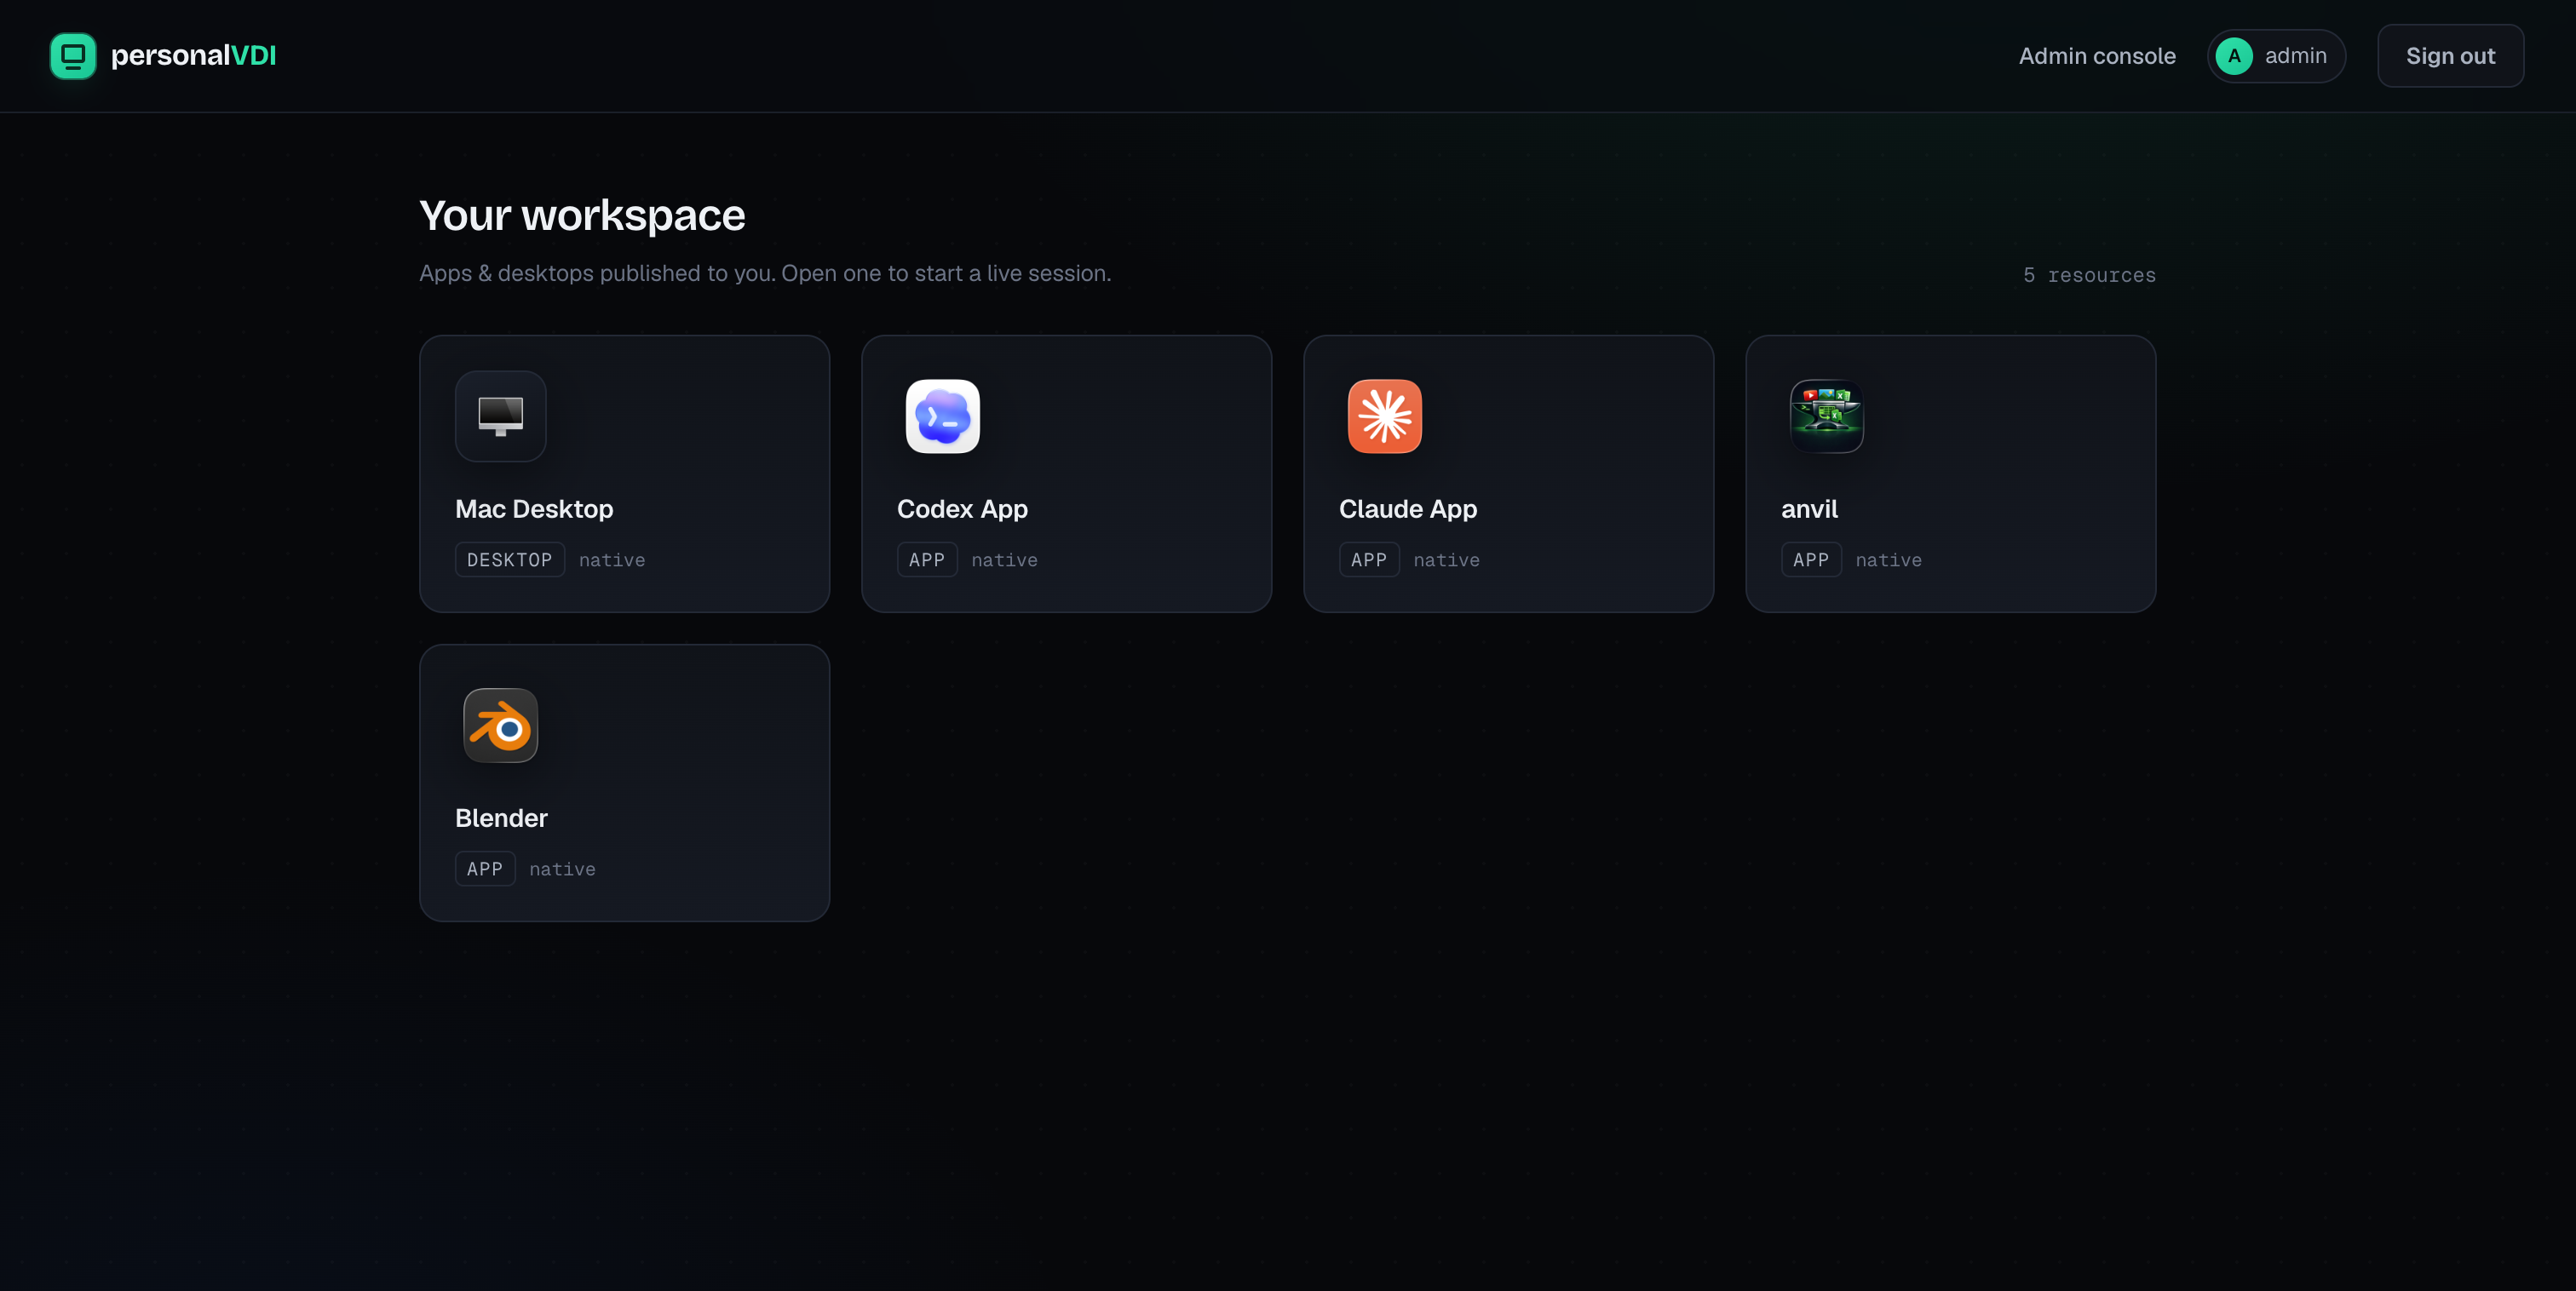Screen dimensions: 2576x1291
Task: Open the Mac Desktop monitor icon
Action: [x=500, y=416]
